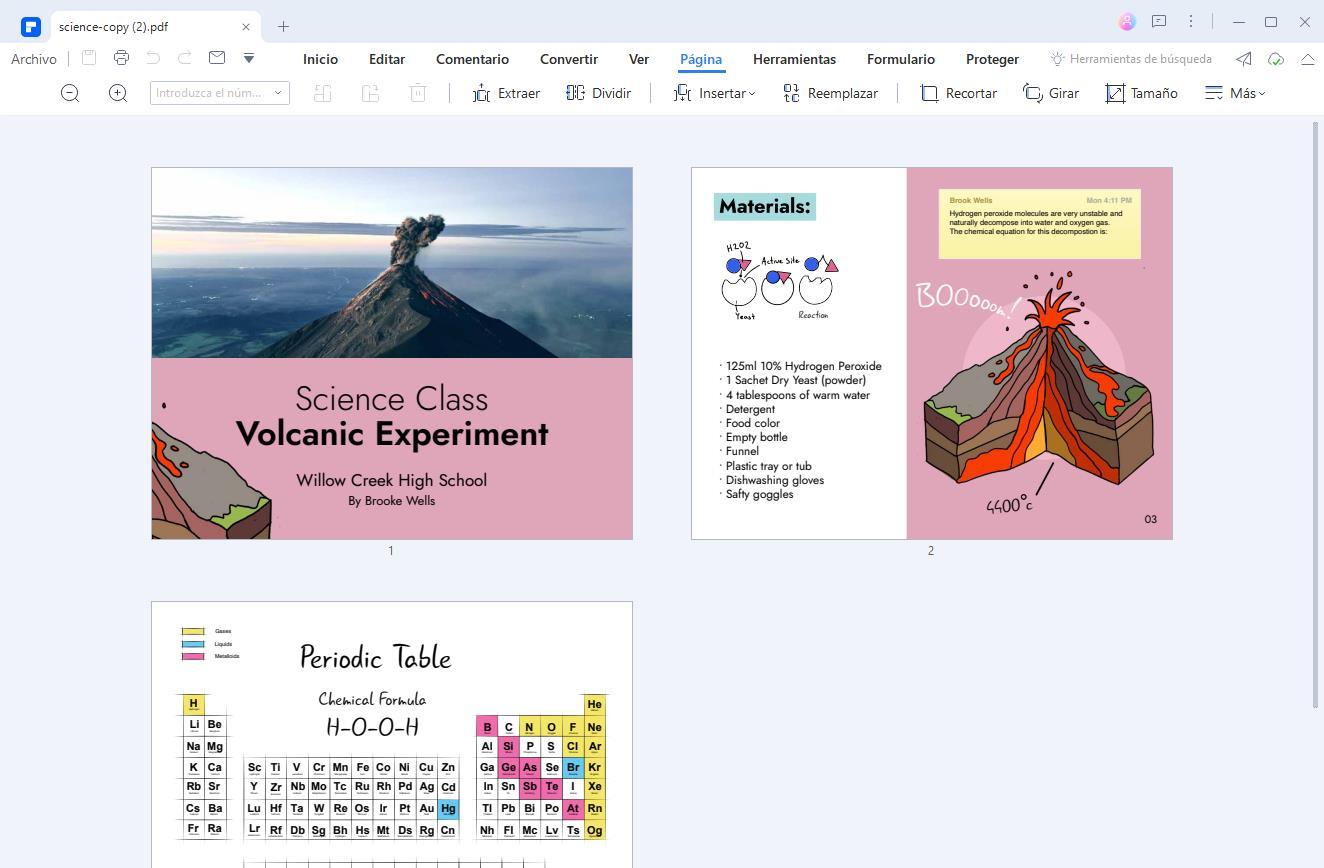Click the zoom in magnifier icon
This screenshot has width=1324, height=868.
(x=118, y=93)
